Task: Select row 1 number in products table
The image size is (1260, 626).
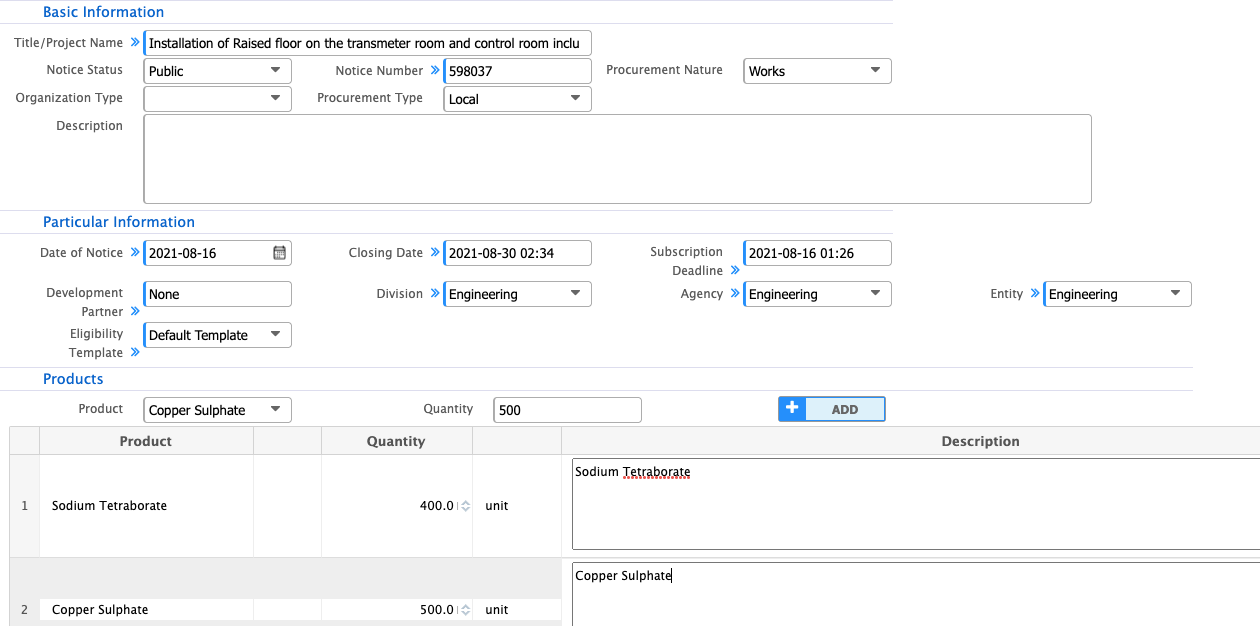Action: pyautogui.click(x=25, y=506)
